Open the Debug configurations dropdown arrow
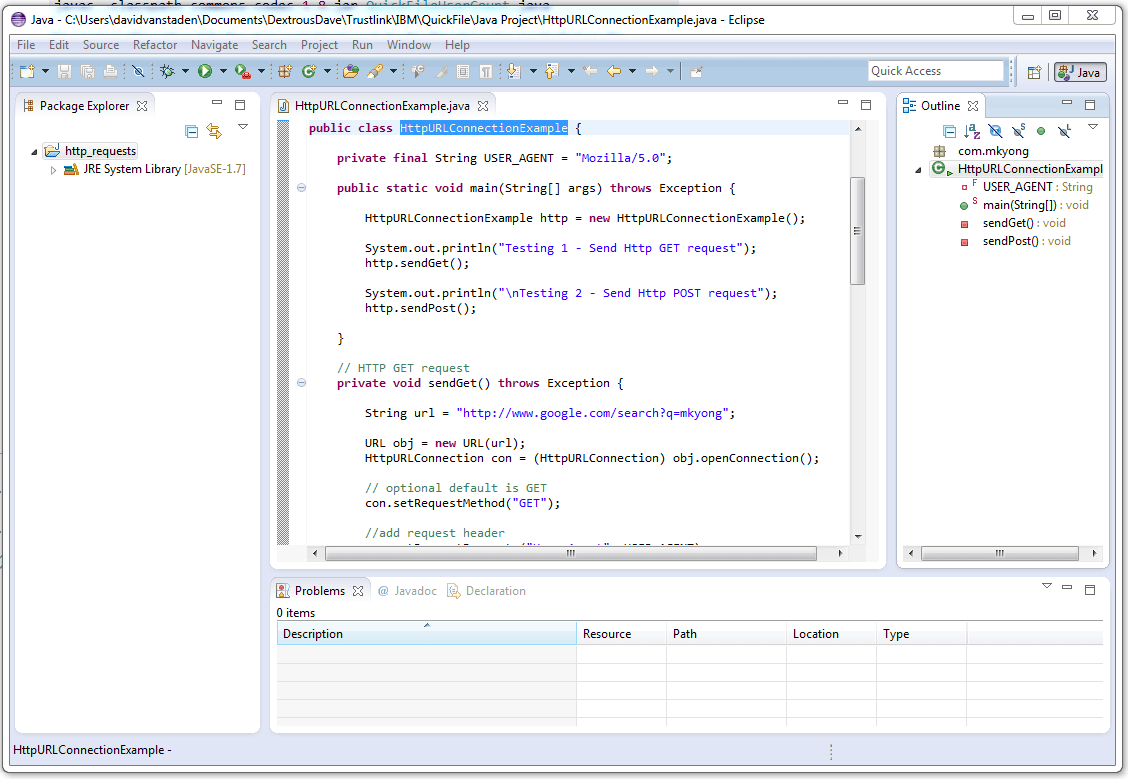The width and height of the screenshot is (1128, 779). [x=185, y=71]
